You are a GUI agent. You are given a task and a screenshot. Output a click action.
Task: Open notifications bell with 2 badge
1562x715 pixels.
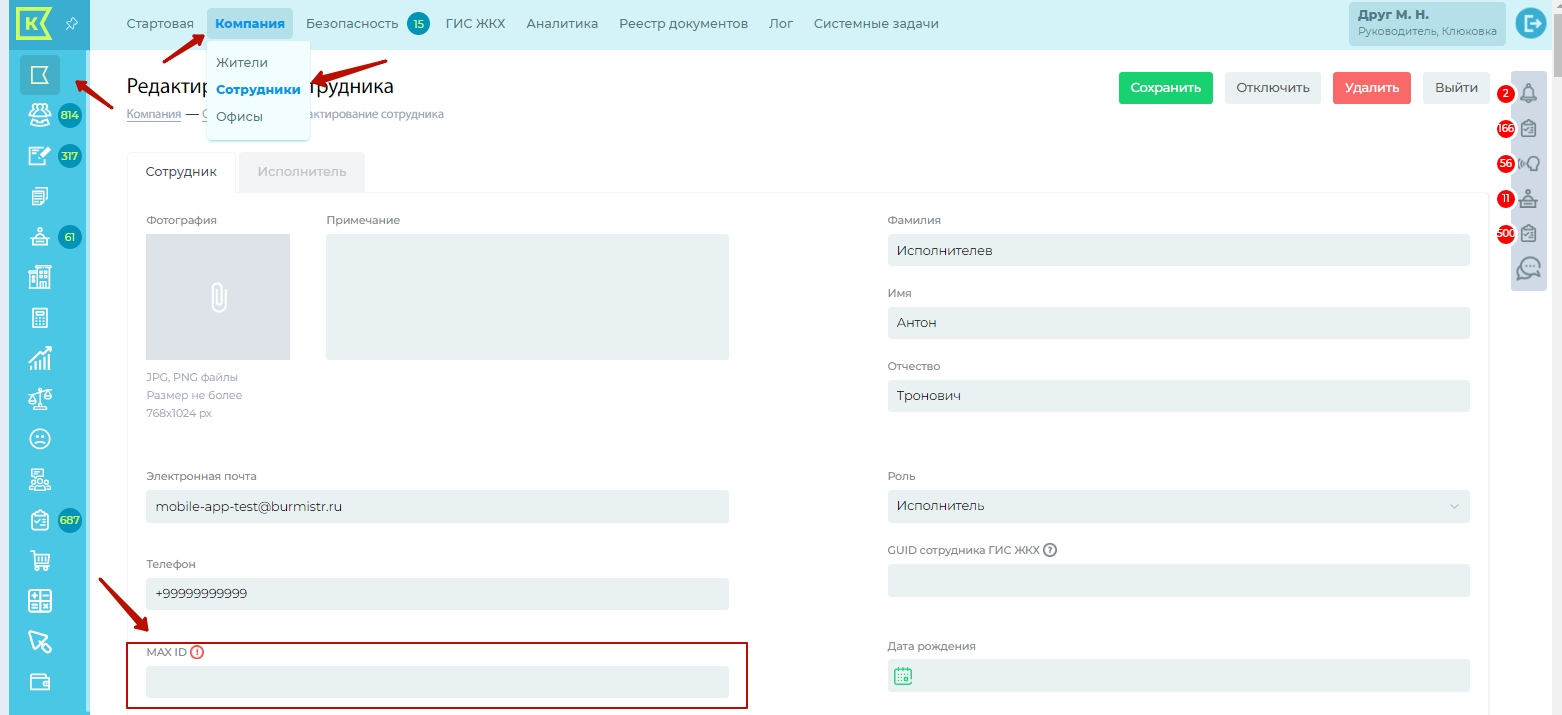[x=1528, y=94]
